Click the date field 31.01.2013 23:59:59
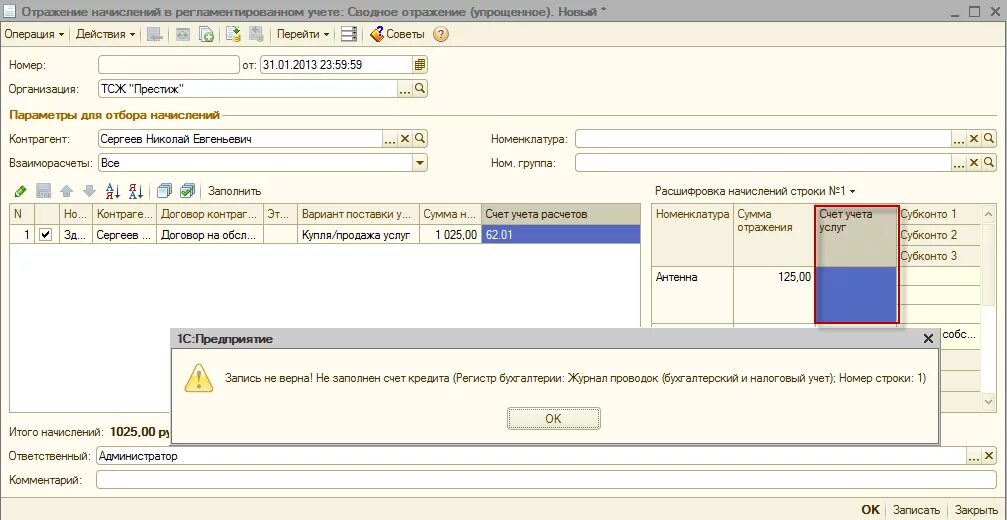This screenshot has height=520, width=1007. [336, 65]
